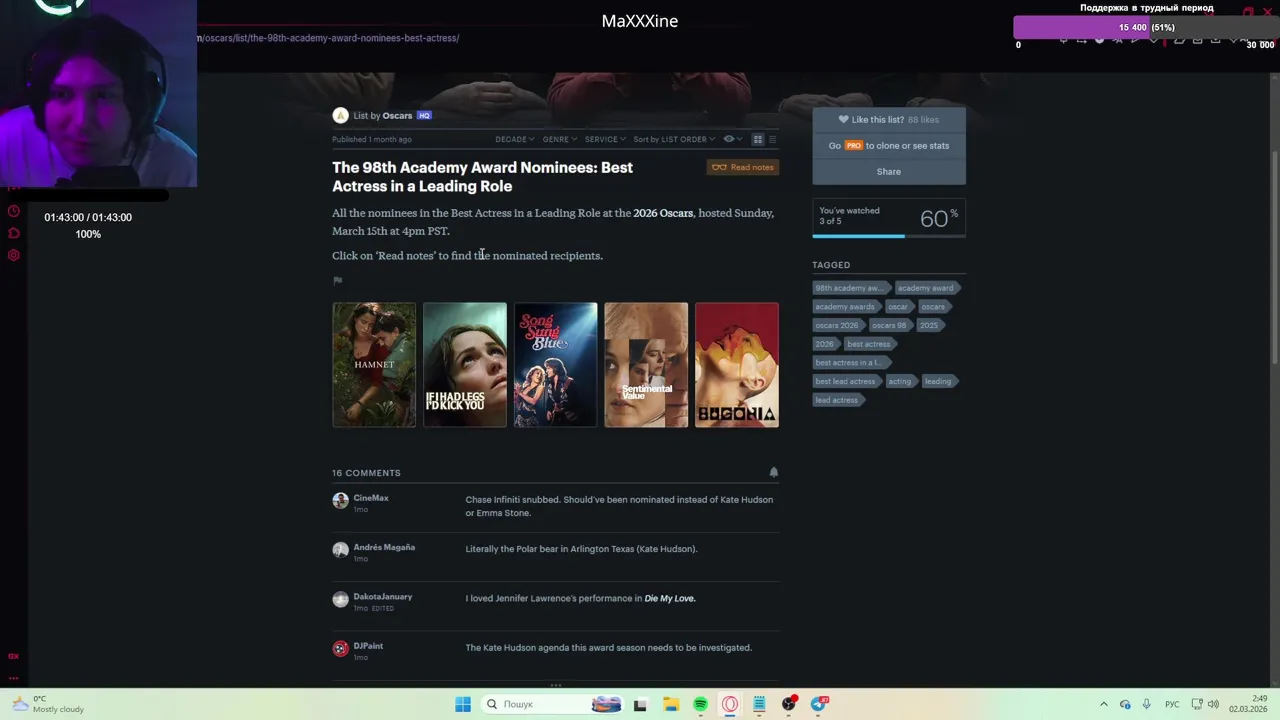This screenshot has width=1280, height=720.
Task: Click the browser address bar URL
Action: 329,38
